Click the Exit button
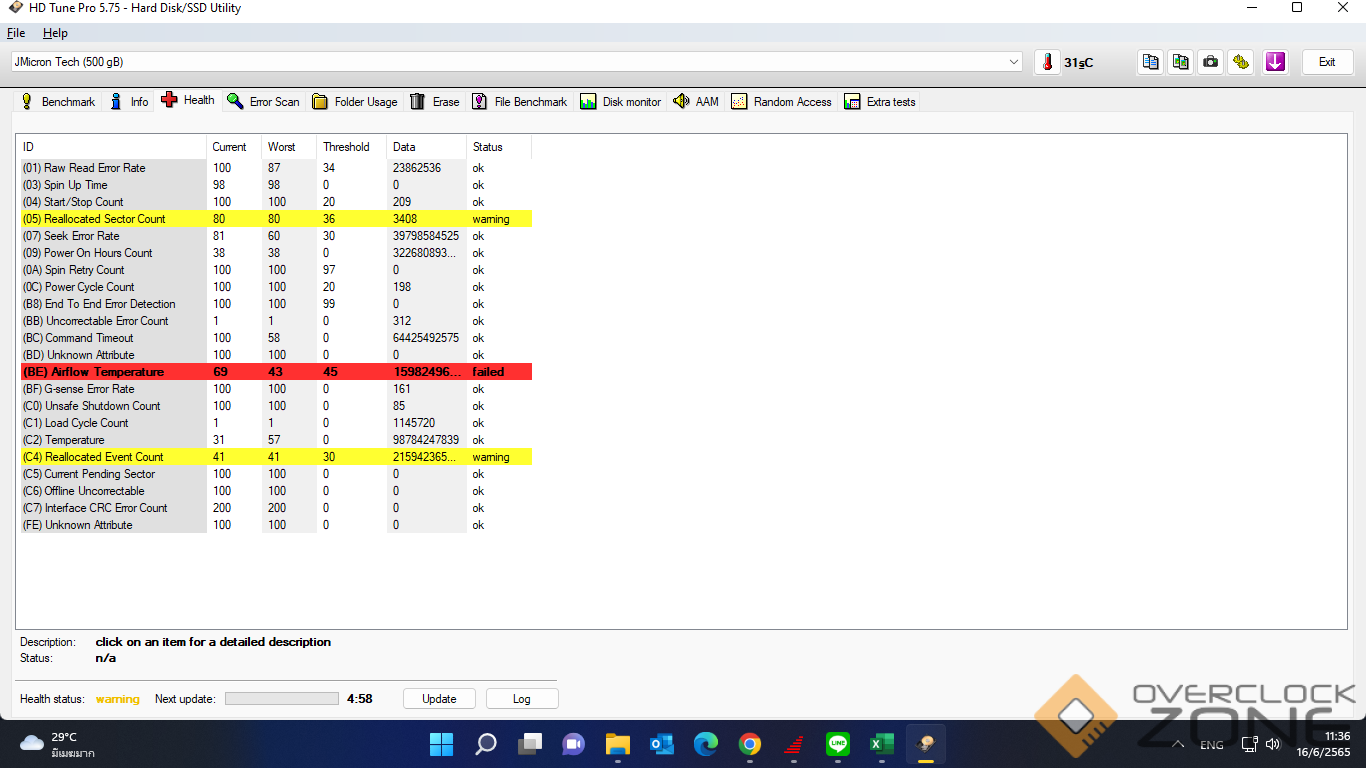The image size is (1366, 768). pyautogui.click(x=1327, y=62)
